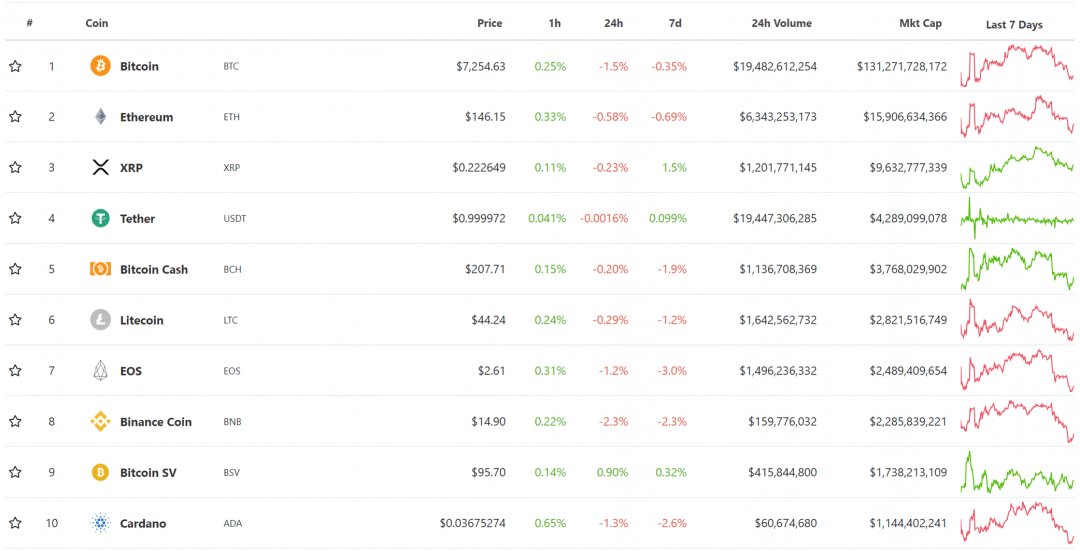The image size is (1080, 551).
Task: Sort by the 1h change column
Action: [x=554, y=23]
